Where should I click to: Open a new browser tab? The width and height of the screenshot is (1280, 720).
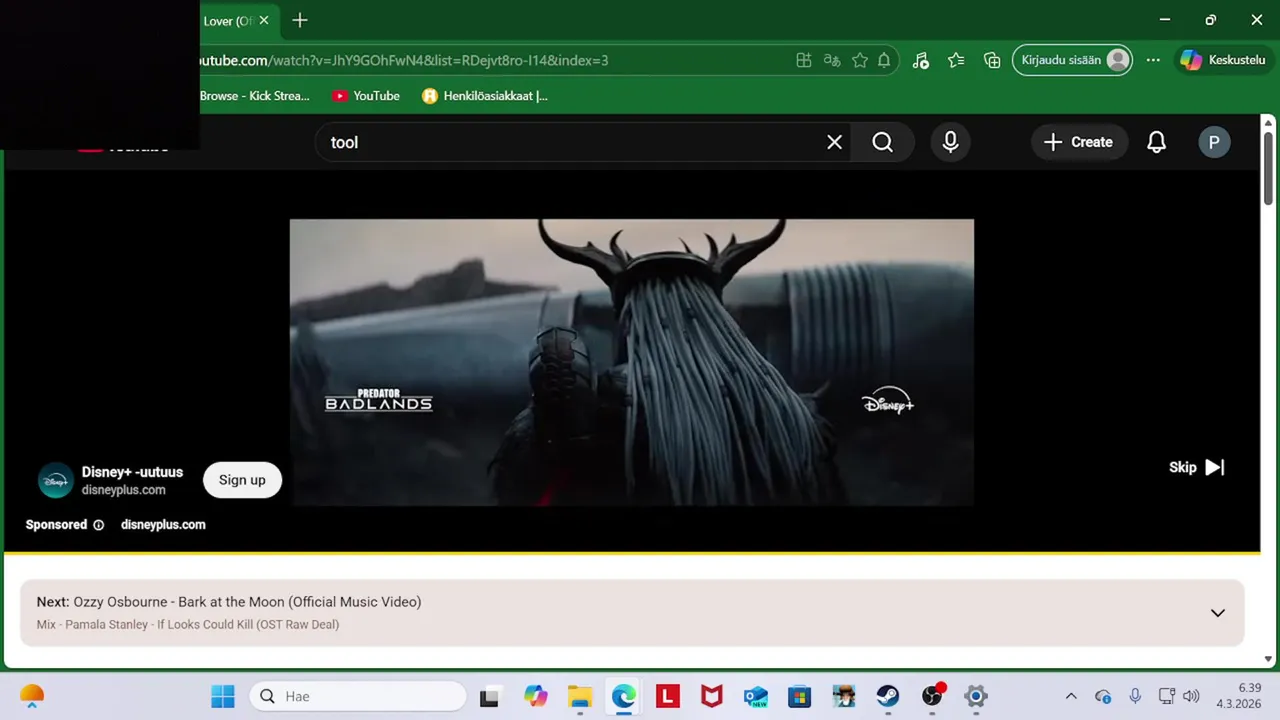point(300,20)
